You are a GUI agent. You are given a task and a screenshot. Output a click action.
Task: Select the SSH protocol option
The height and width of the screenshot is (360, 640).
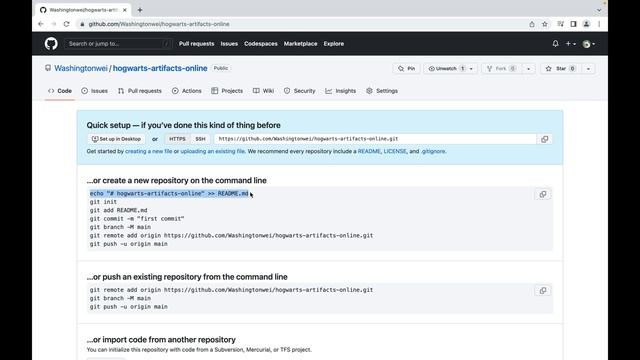coord(200,139)
